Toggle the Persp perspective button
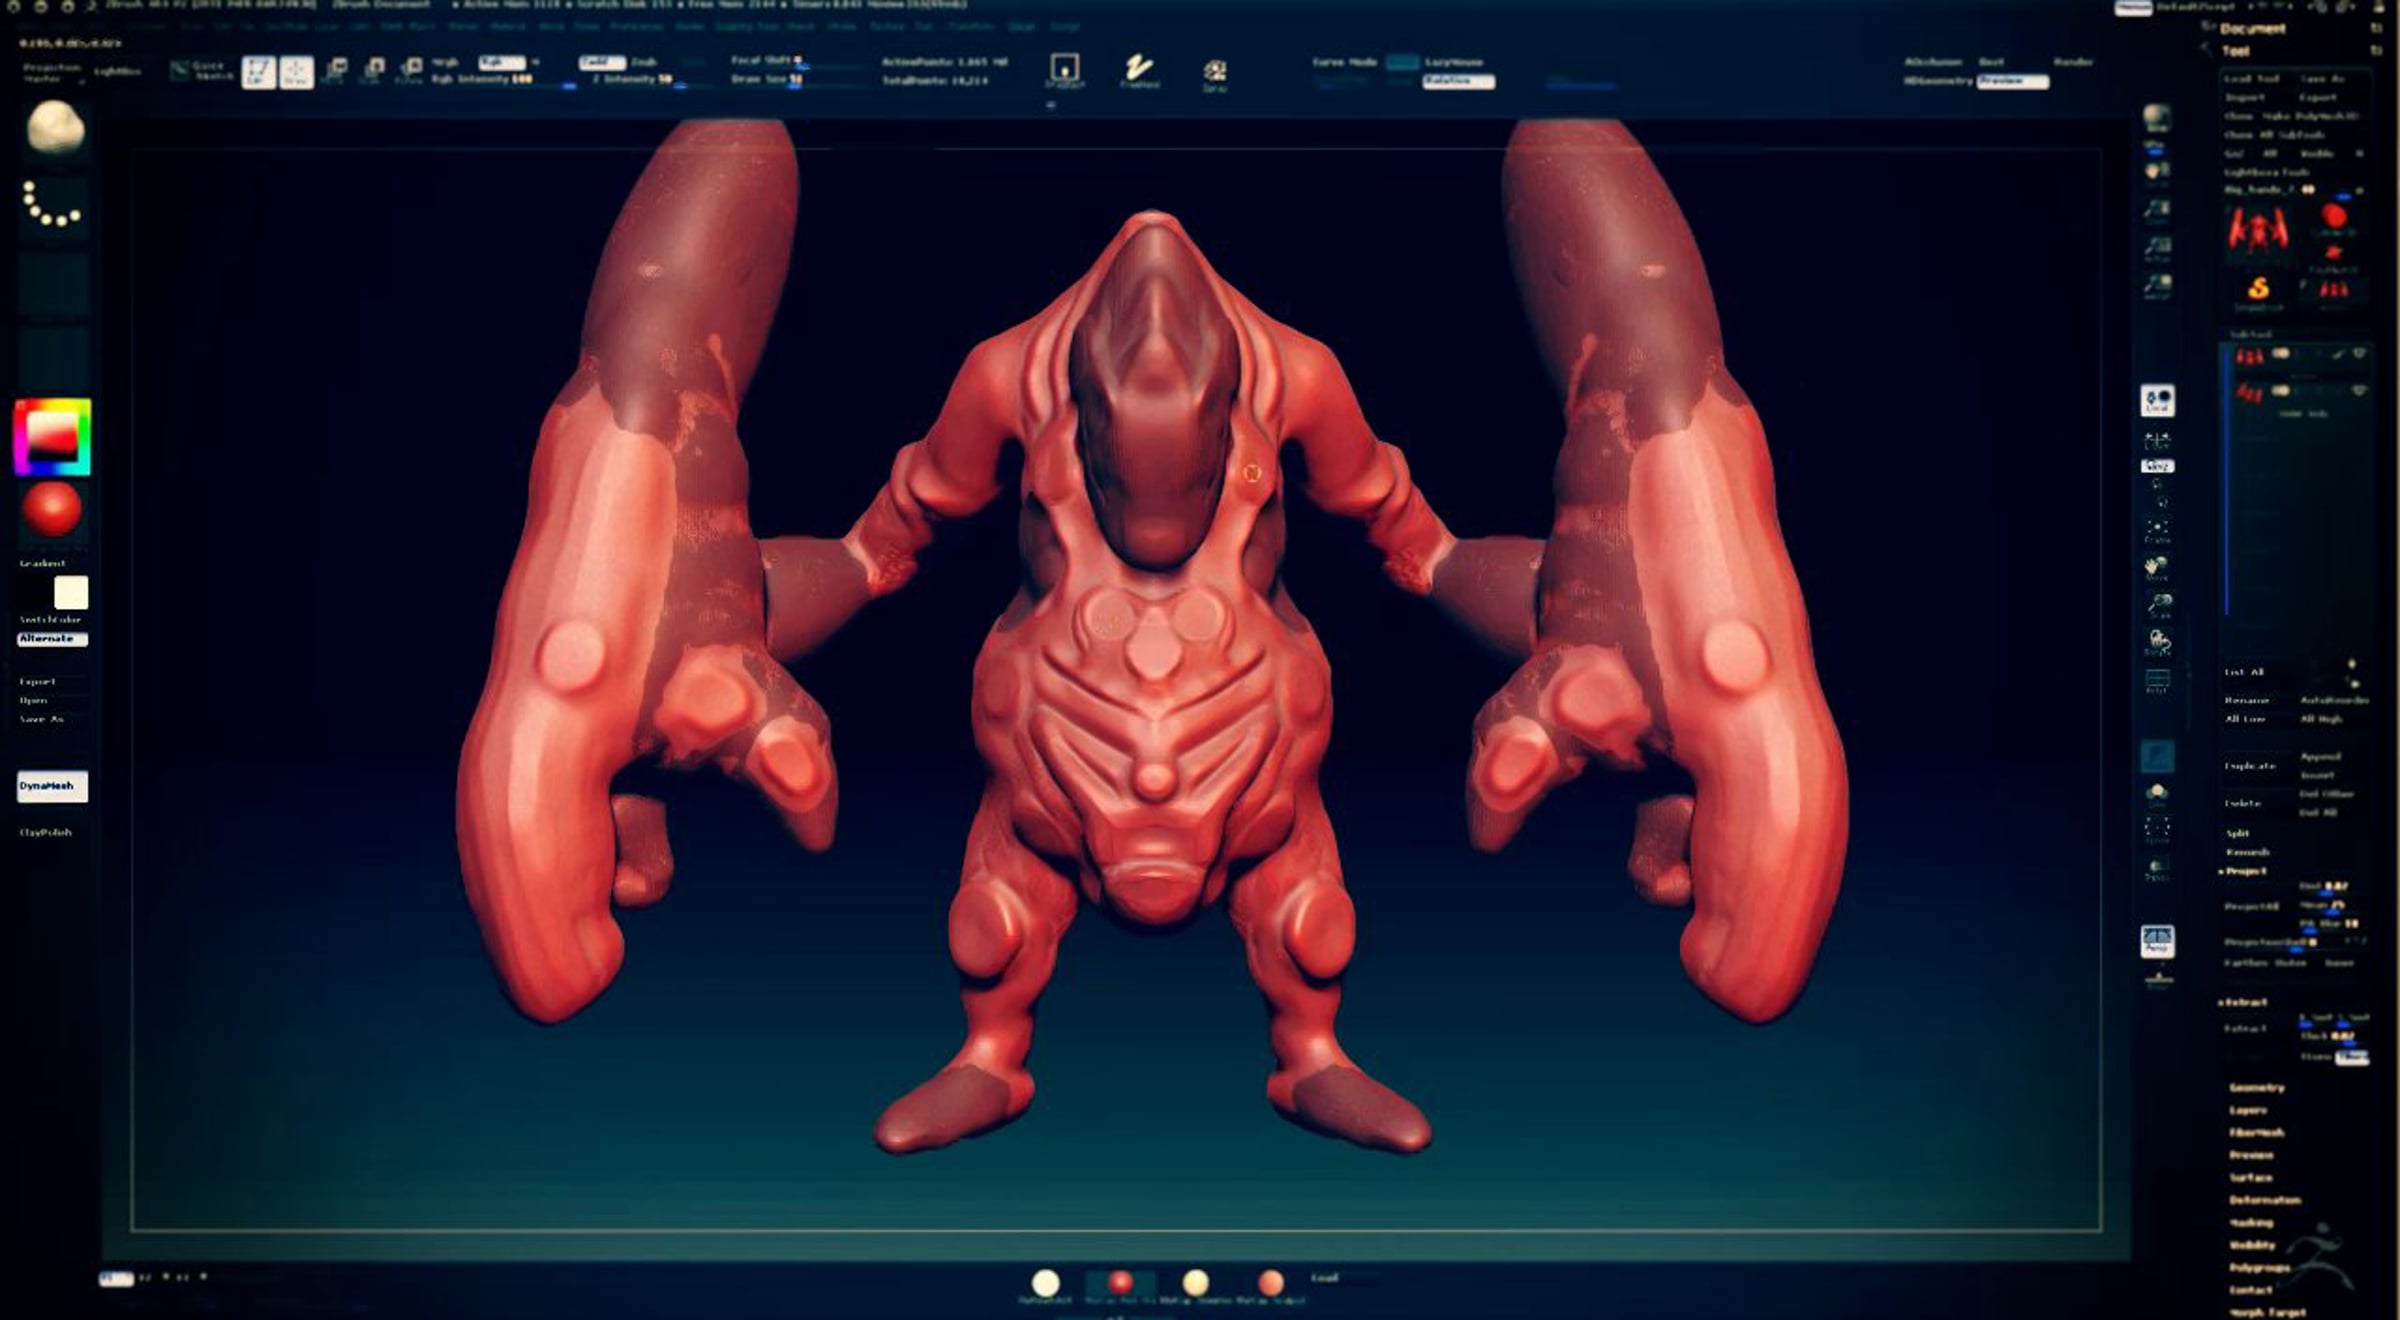This screenshot has width=2400, height=1320. pos(2157,940)
